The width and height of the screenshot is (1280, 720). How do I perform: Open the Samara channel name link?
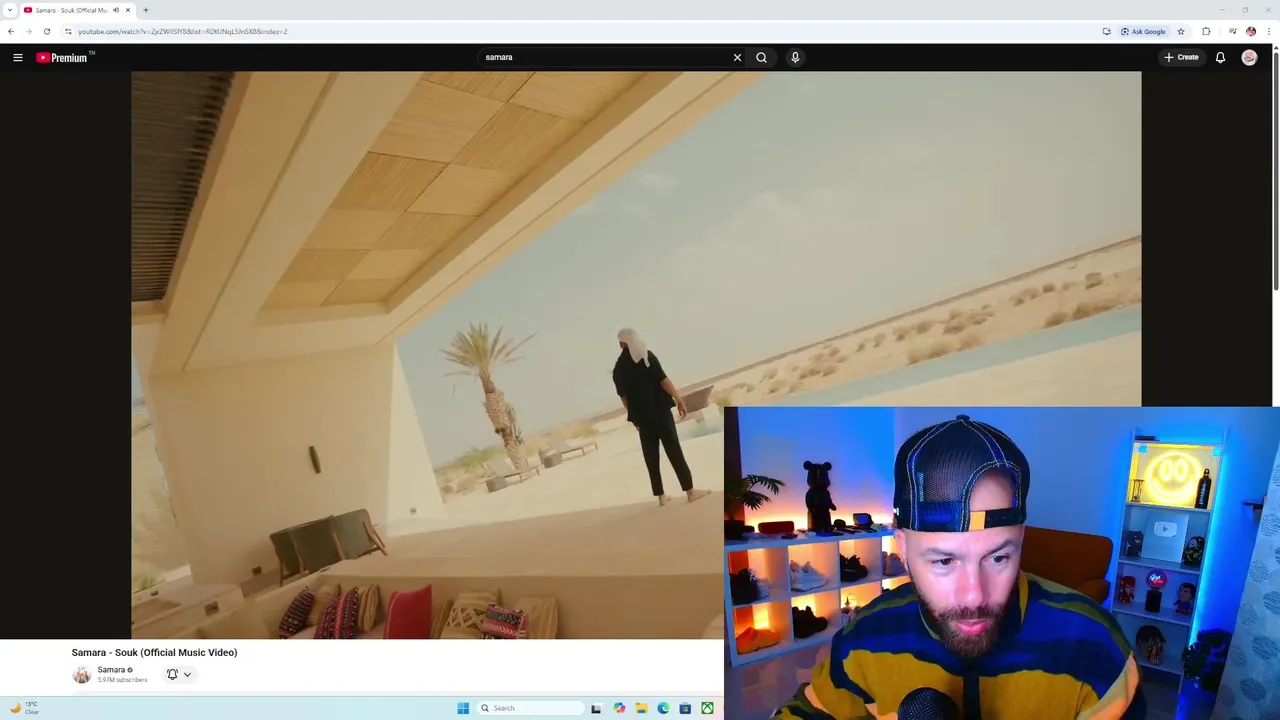point(111,670)
